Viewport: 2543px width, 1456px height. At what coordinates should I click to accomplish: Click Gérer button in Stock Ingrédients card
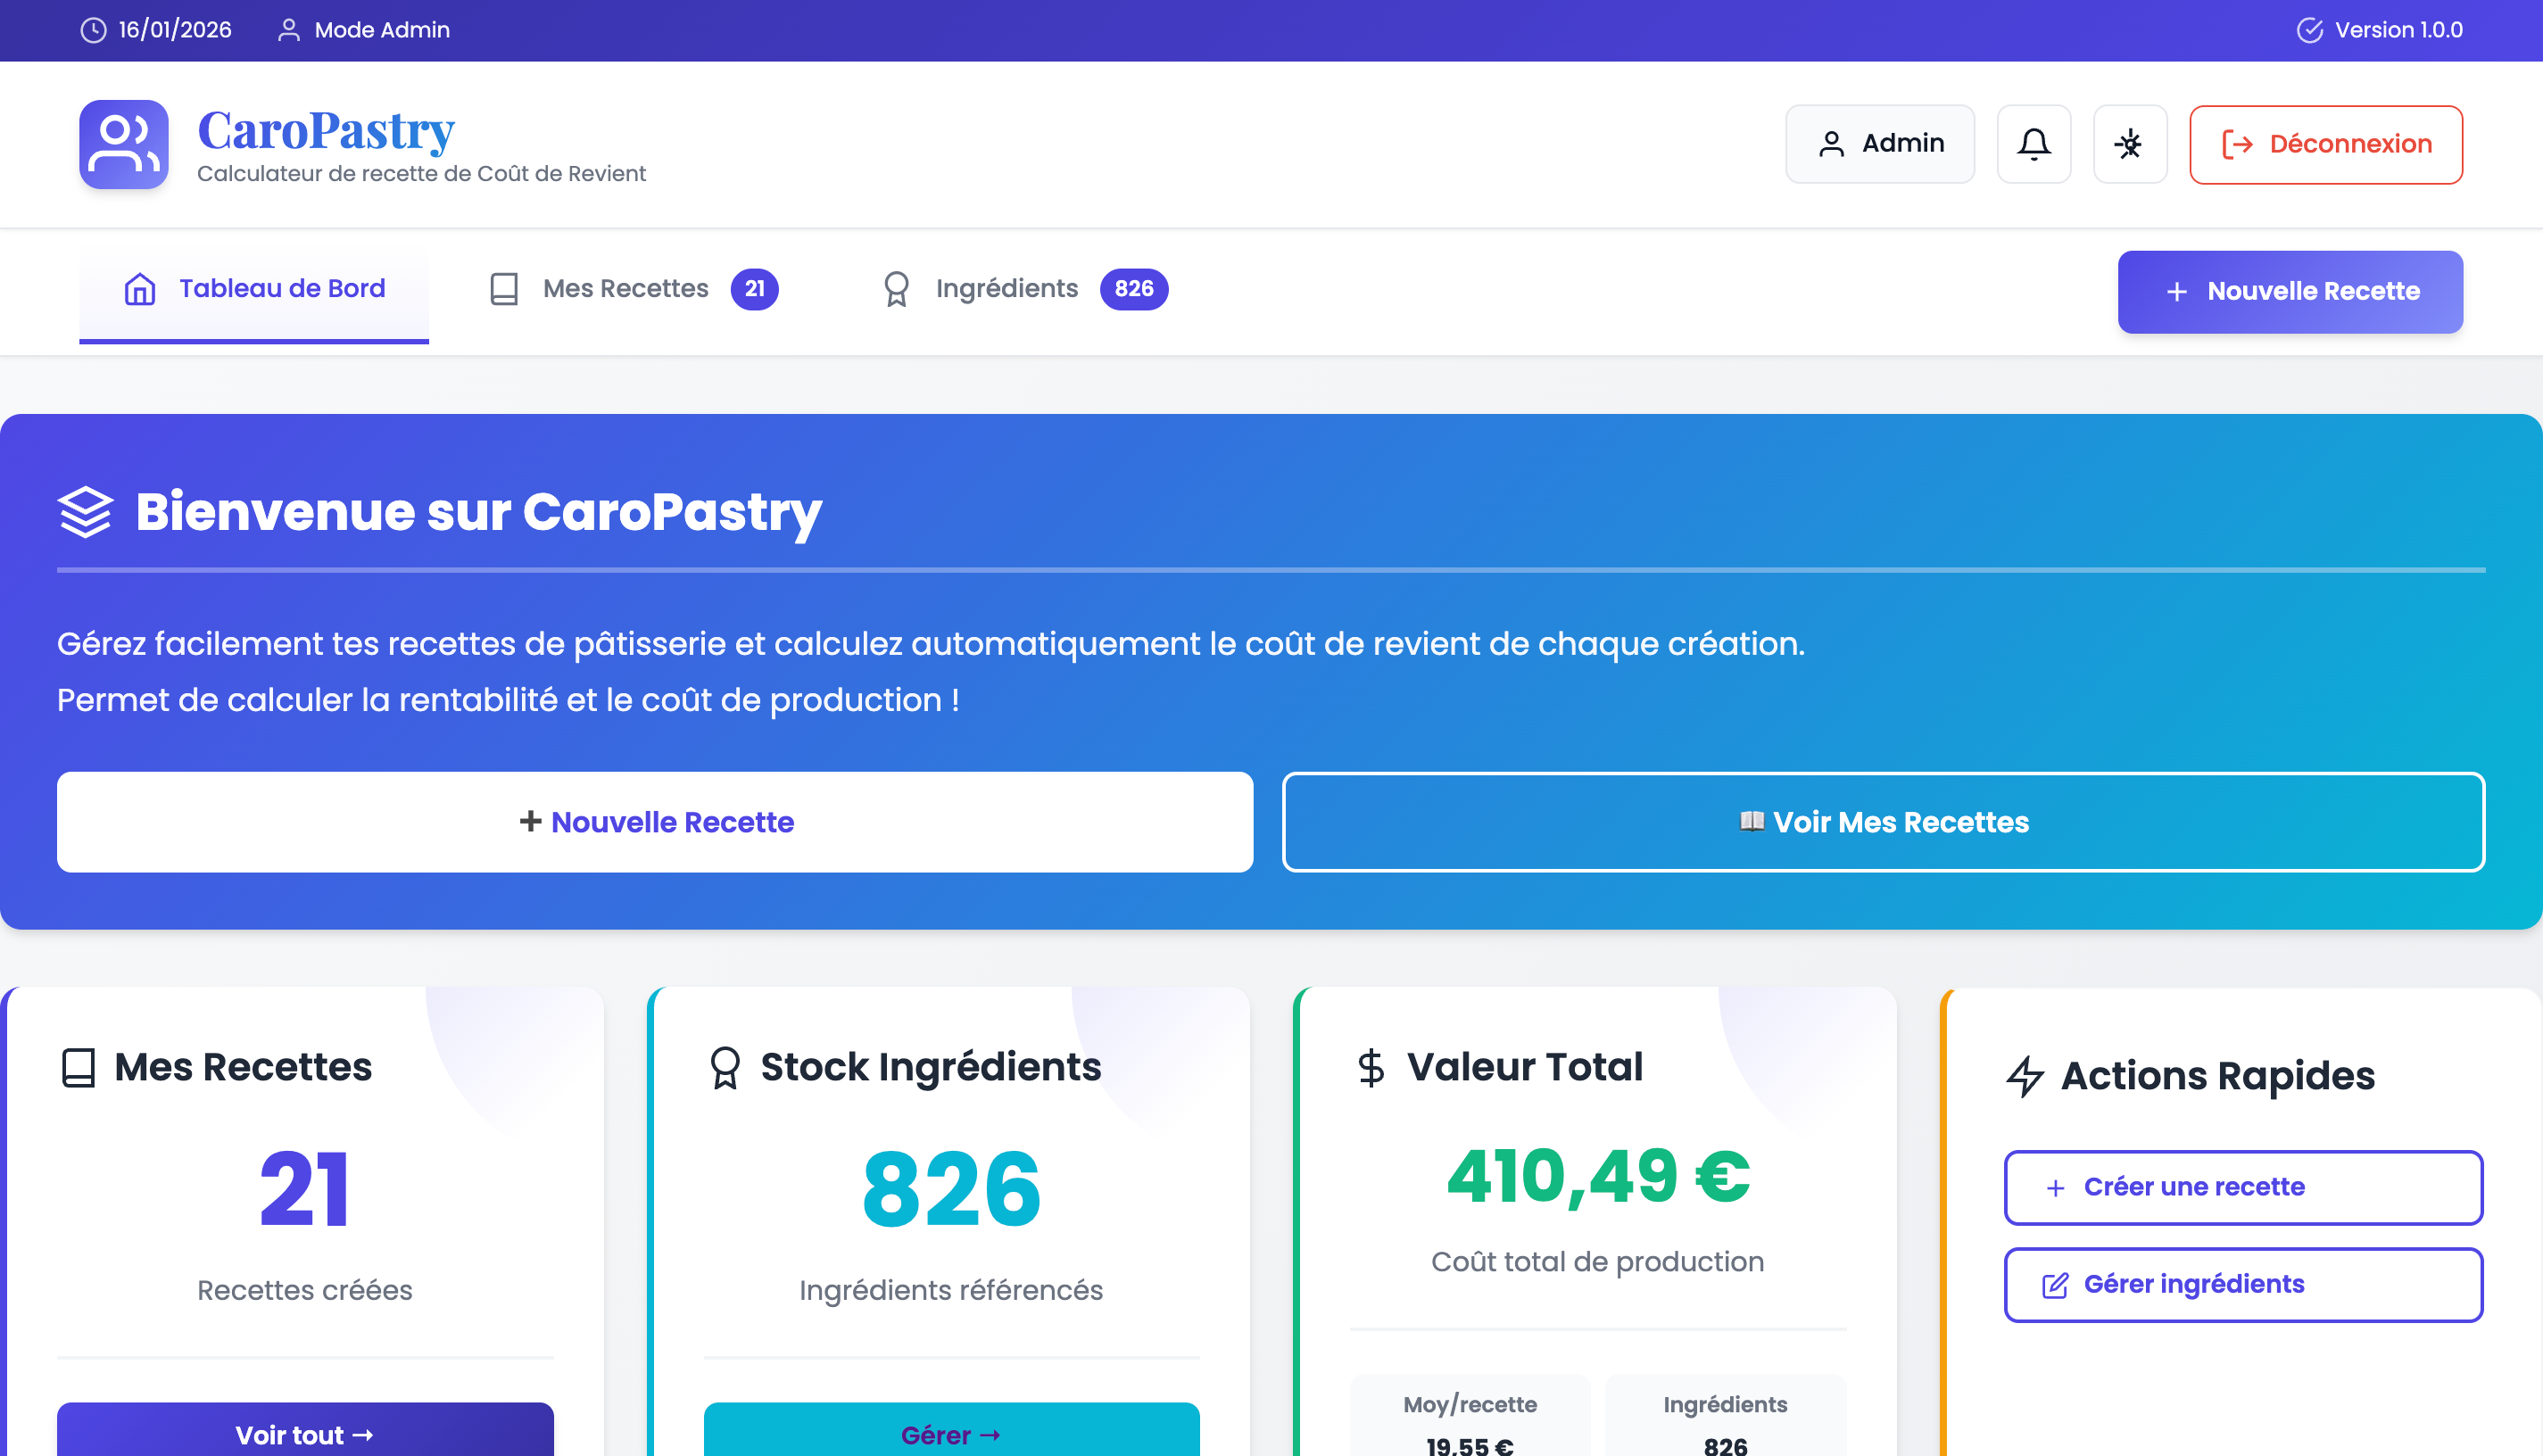pyautogui.click(x=951, y=1434)
